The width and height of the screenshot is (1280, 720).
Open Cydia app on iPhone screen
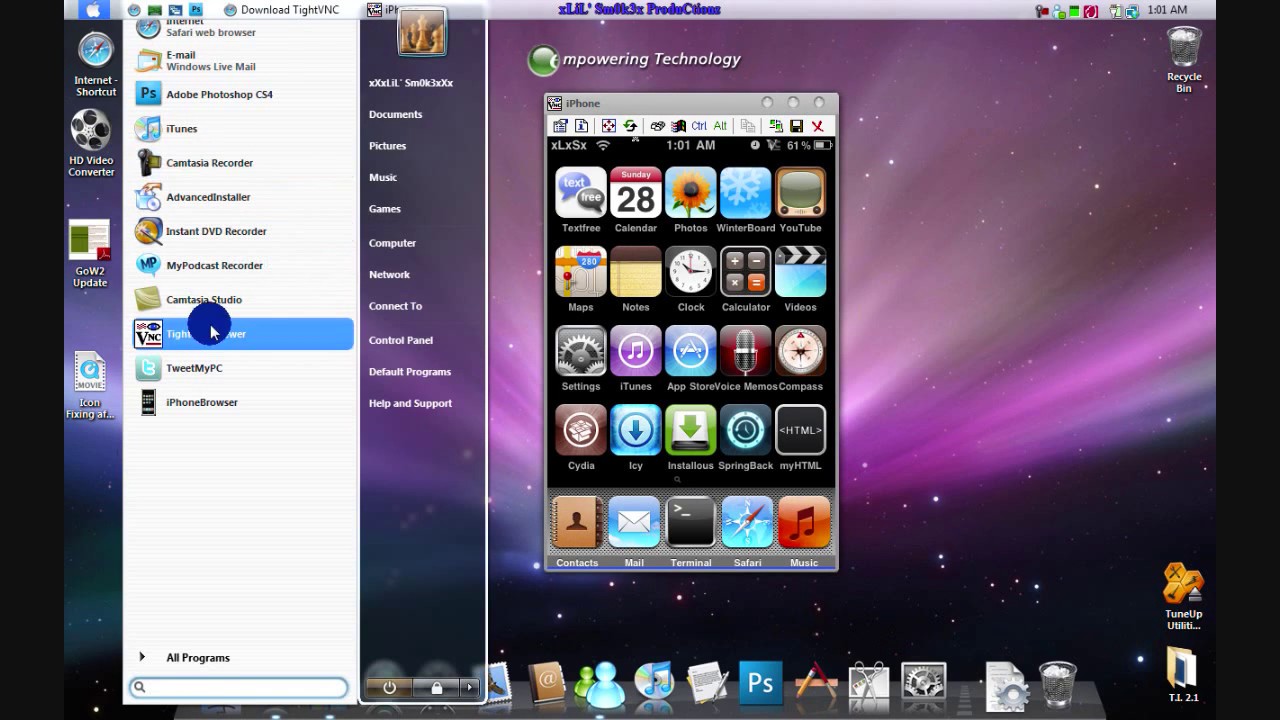[581, 430]
